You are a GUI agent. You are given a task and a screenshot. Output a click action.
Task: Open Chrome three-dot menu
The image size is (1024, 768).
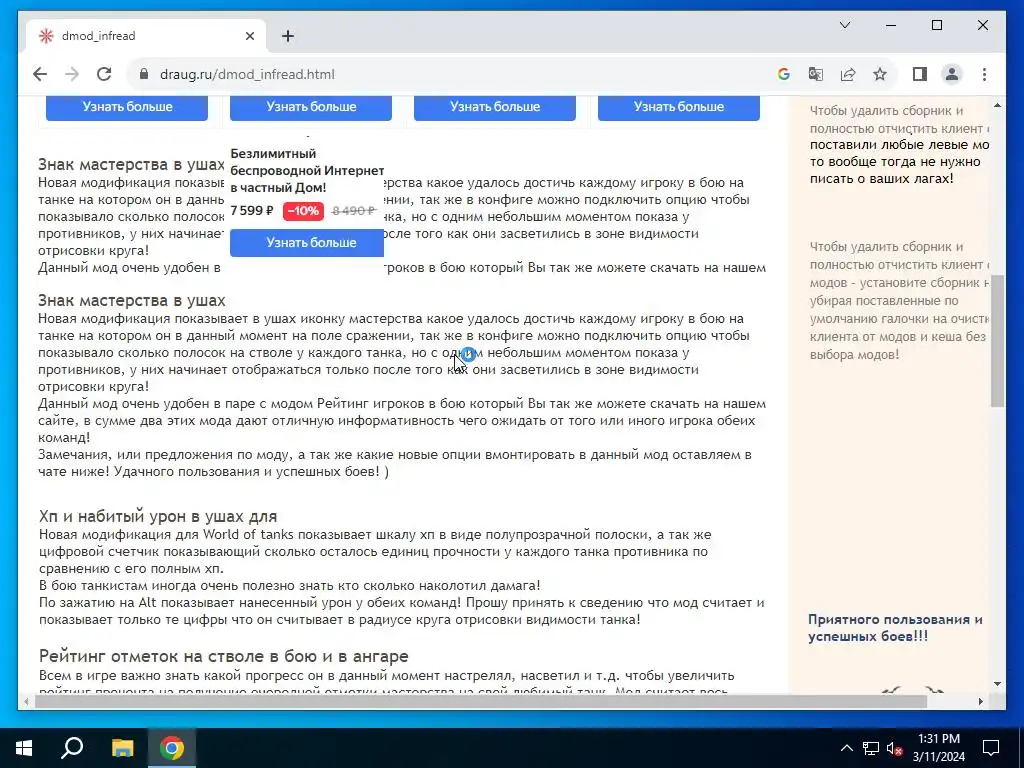coord(984,74)
